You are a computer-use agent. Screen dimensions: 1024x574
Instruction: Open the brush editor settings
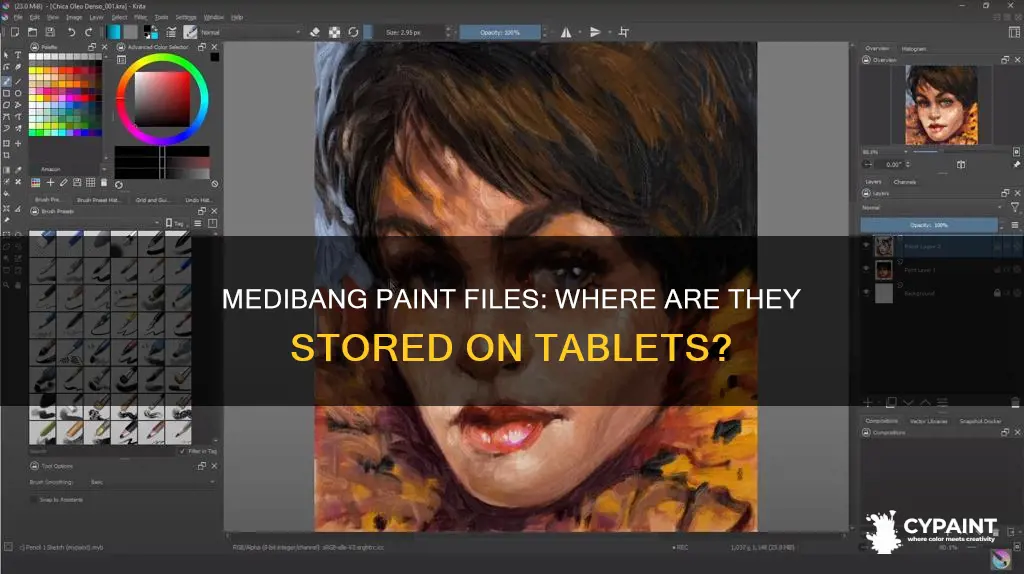(x=171, y=32)
